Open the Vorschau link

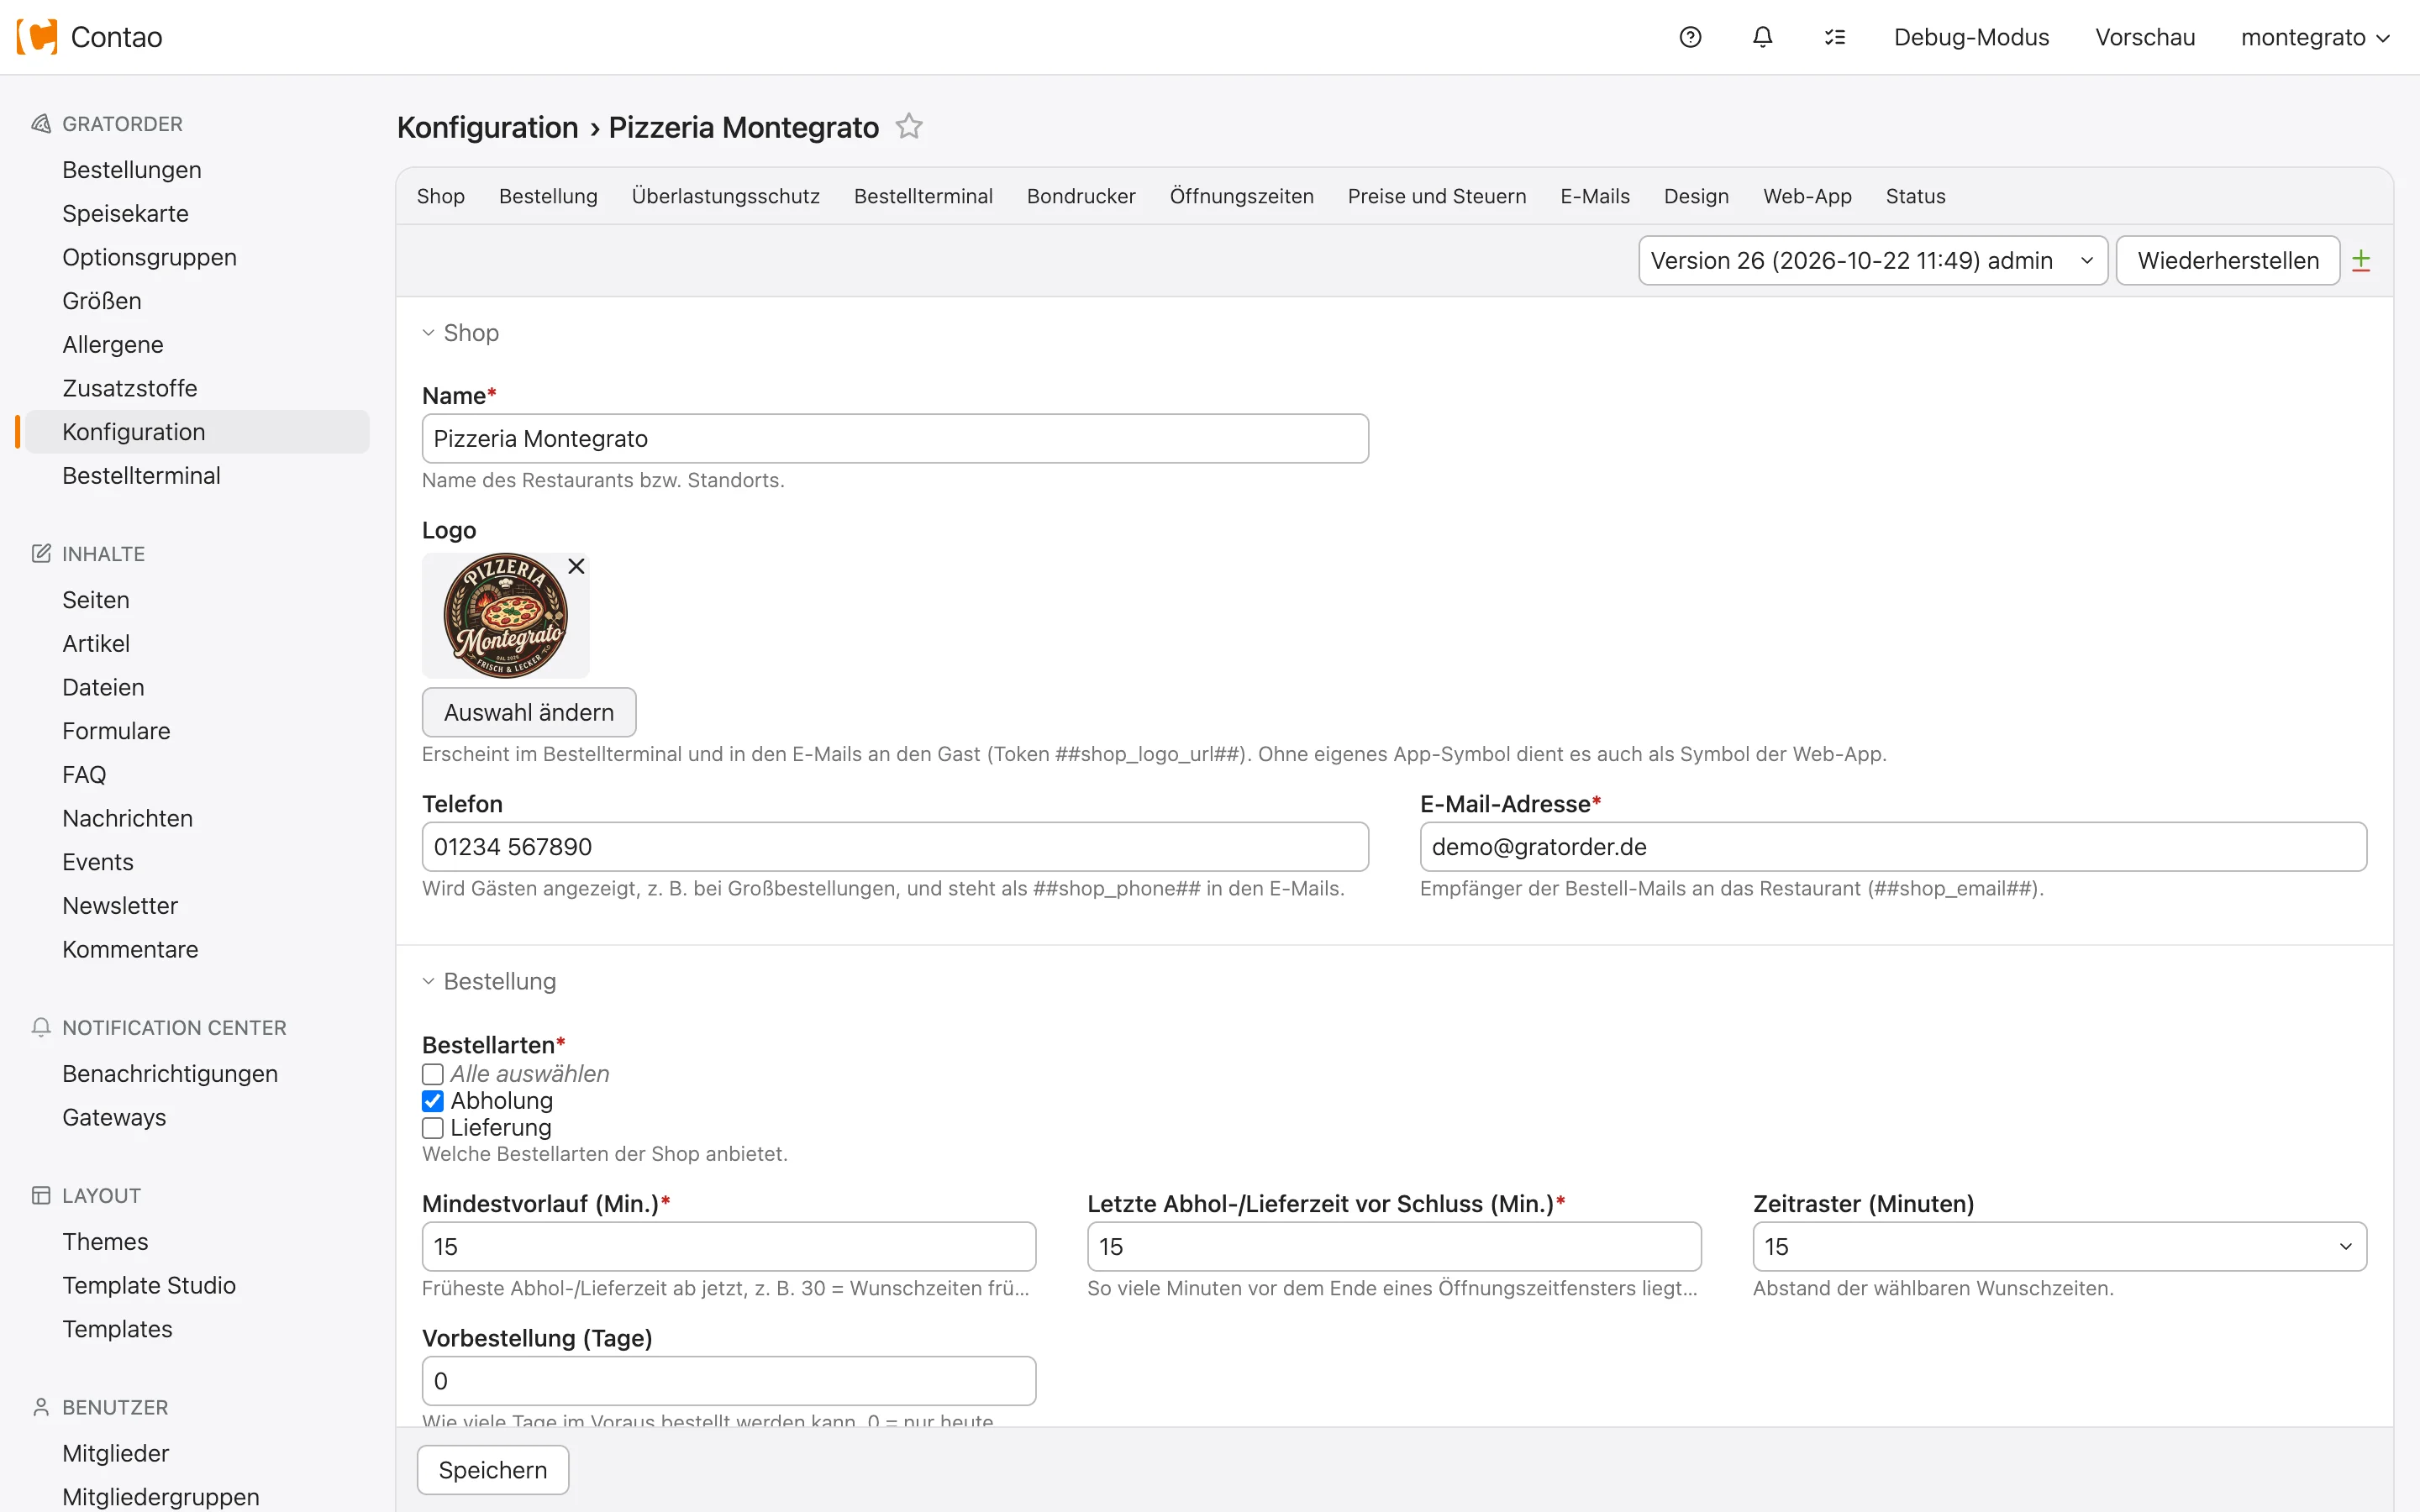[2144, 37]
